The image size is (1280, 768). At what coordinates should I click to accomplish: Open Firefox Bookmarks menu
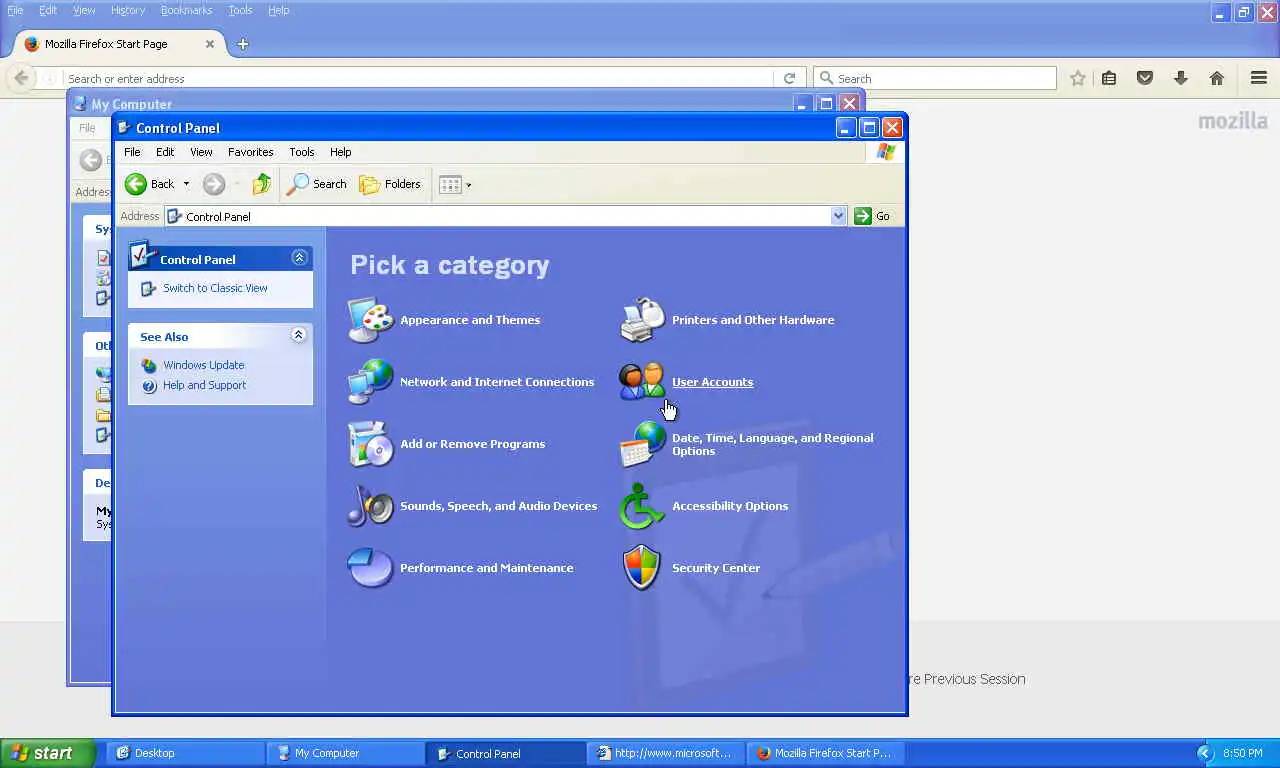coord(186,10)
